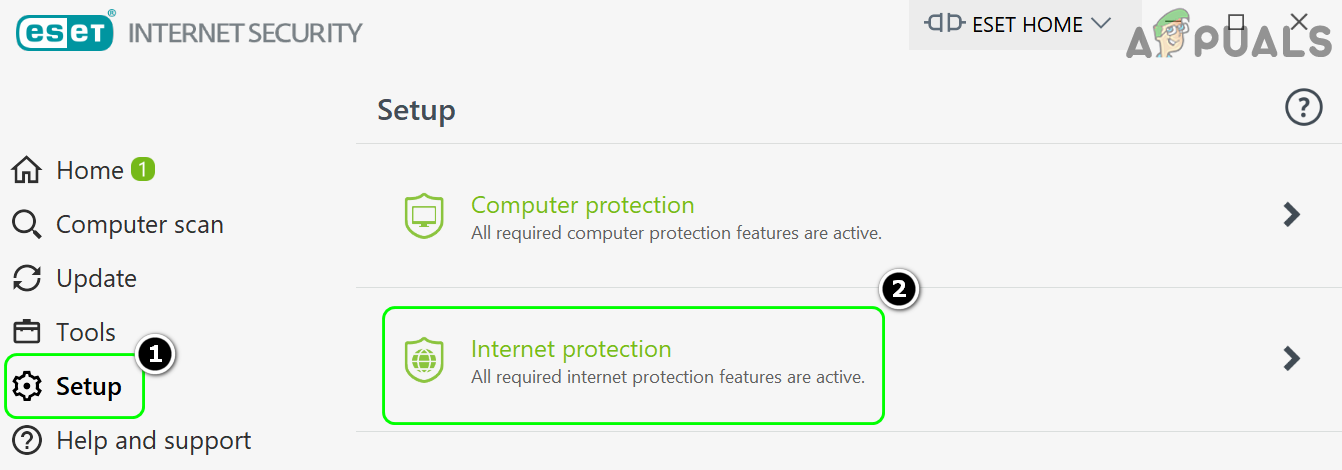
Task: Open the Internet protection title link
Action: pyautogui.click(x=571, y=349)
